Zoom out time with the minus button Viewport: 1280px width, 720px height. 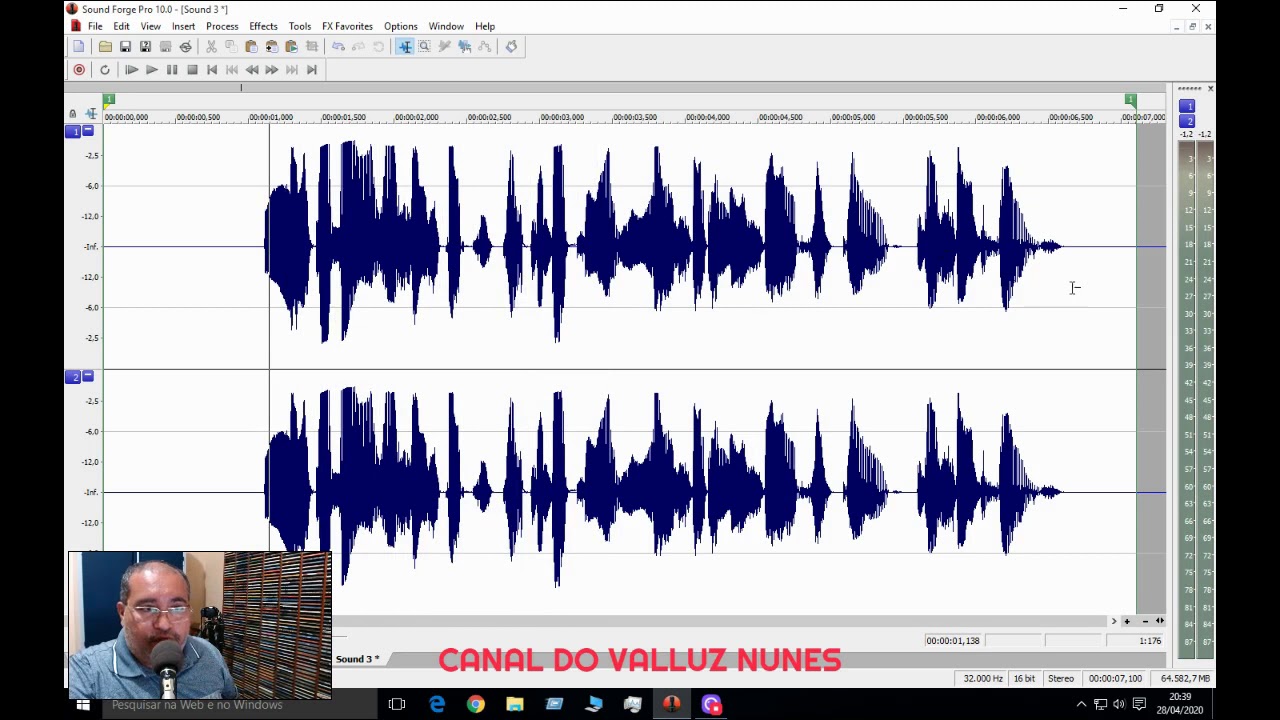pyautogui.click(x=1145, y=621)
